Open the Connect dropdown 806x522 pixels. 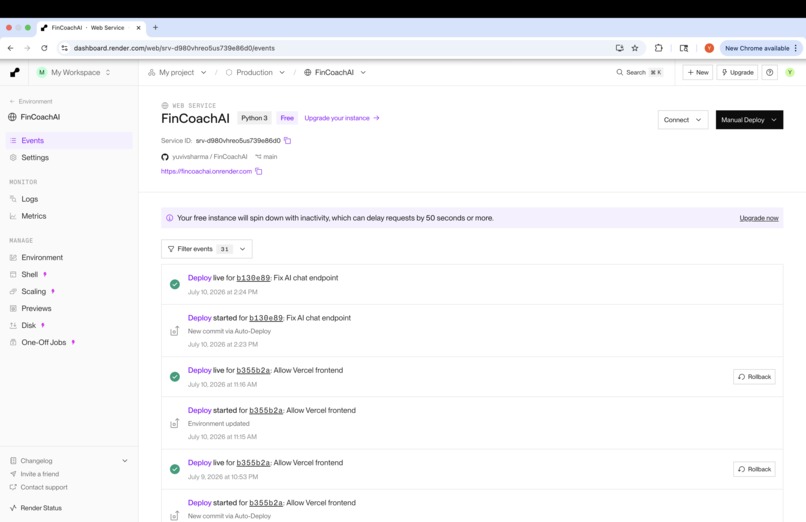683,120
